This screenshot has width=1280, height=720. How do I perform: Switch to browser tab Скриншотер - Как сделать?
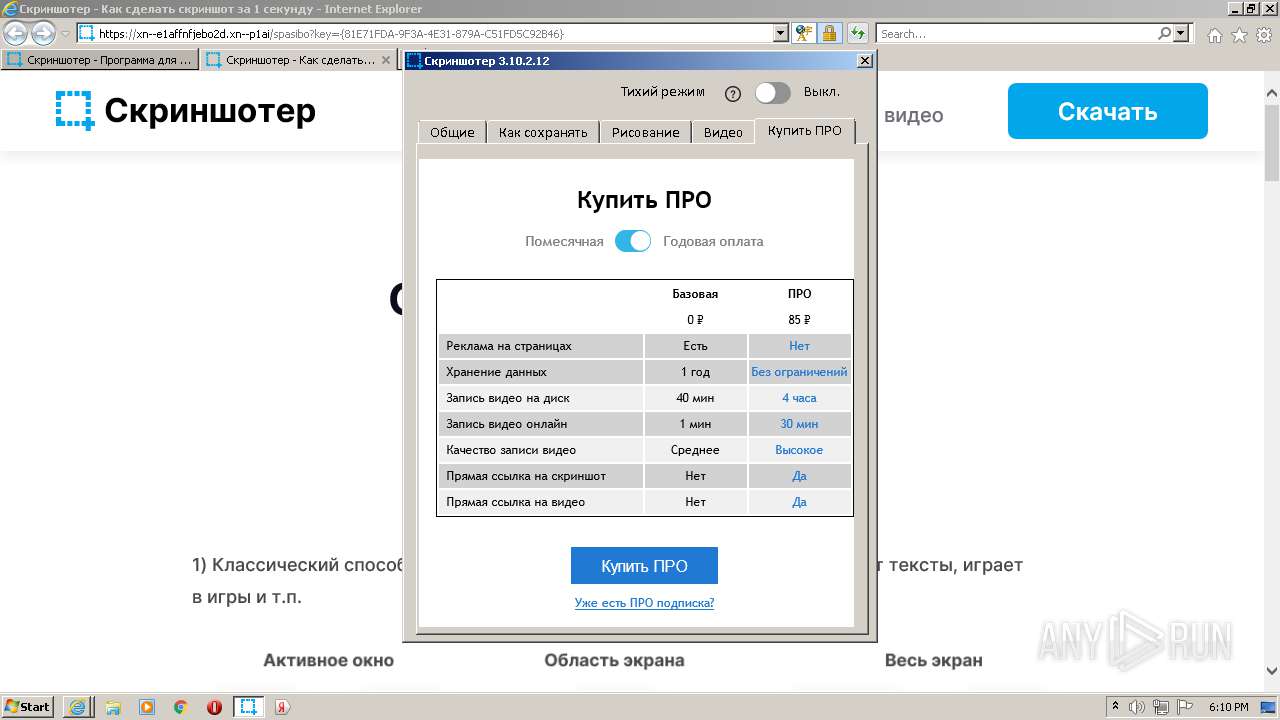pos(300,60)
